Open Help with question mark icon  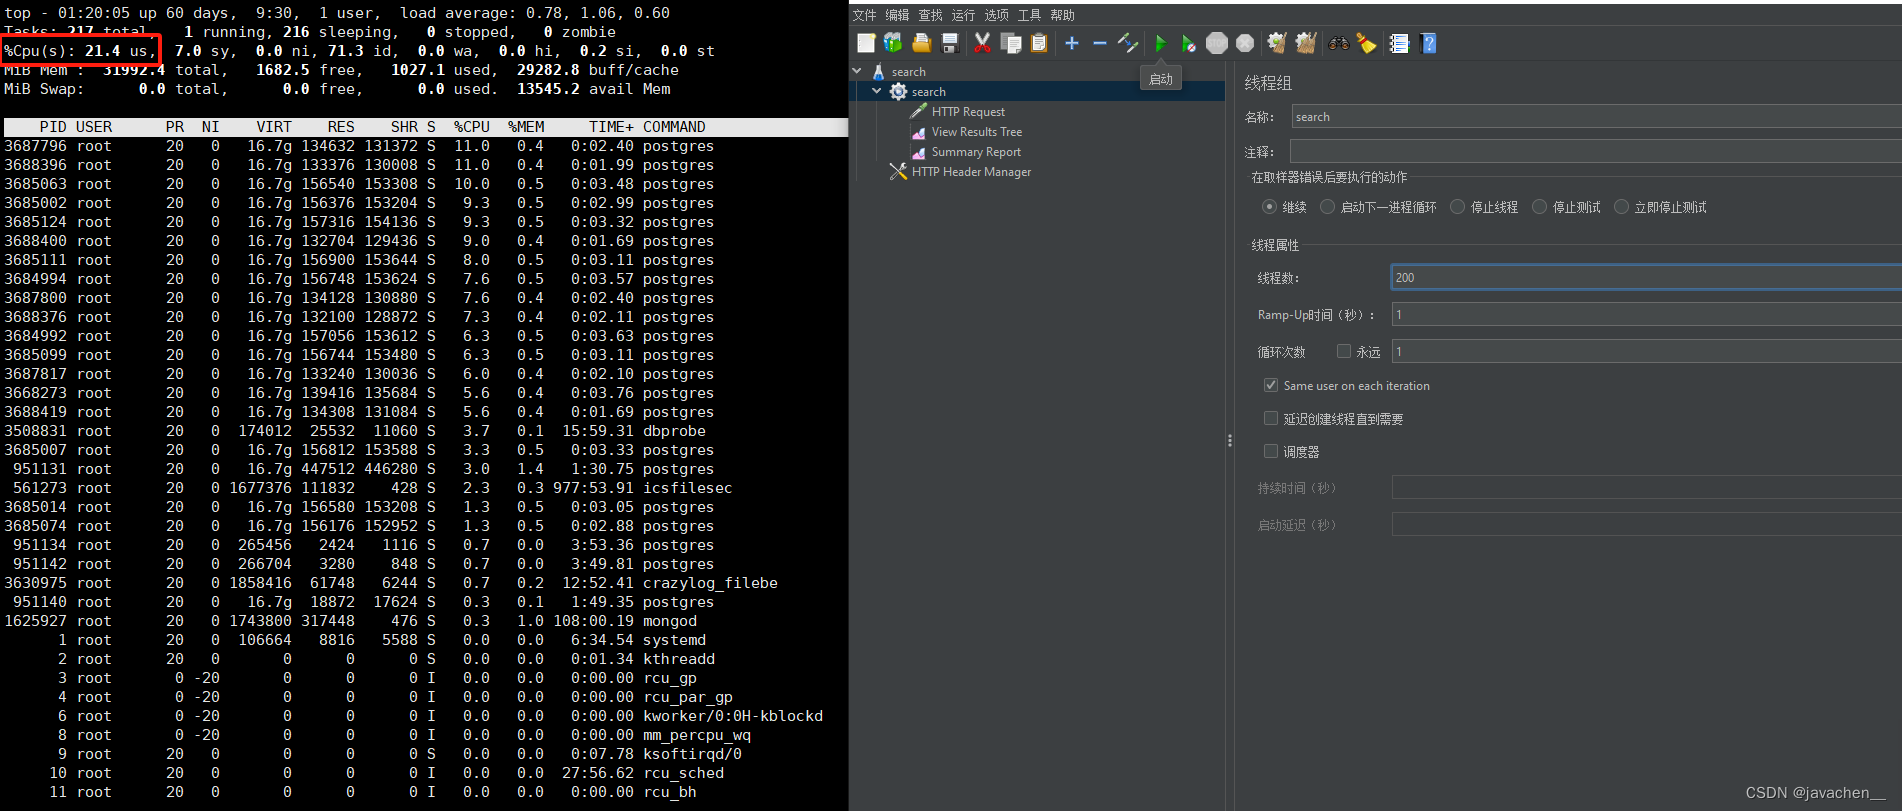(1428, 43)
